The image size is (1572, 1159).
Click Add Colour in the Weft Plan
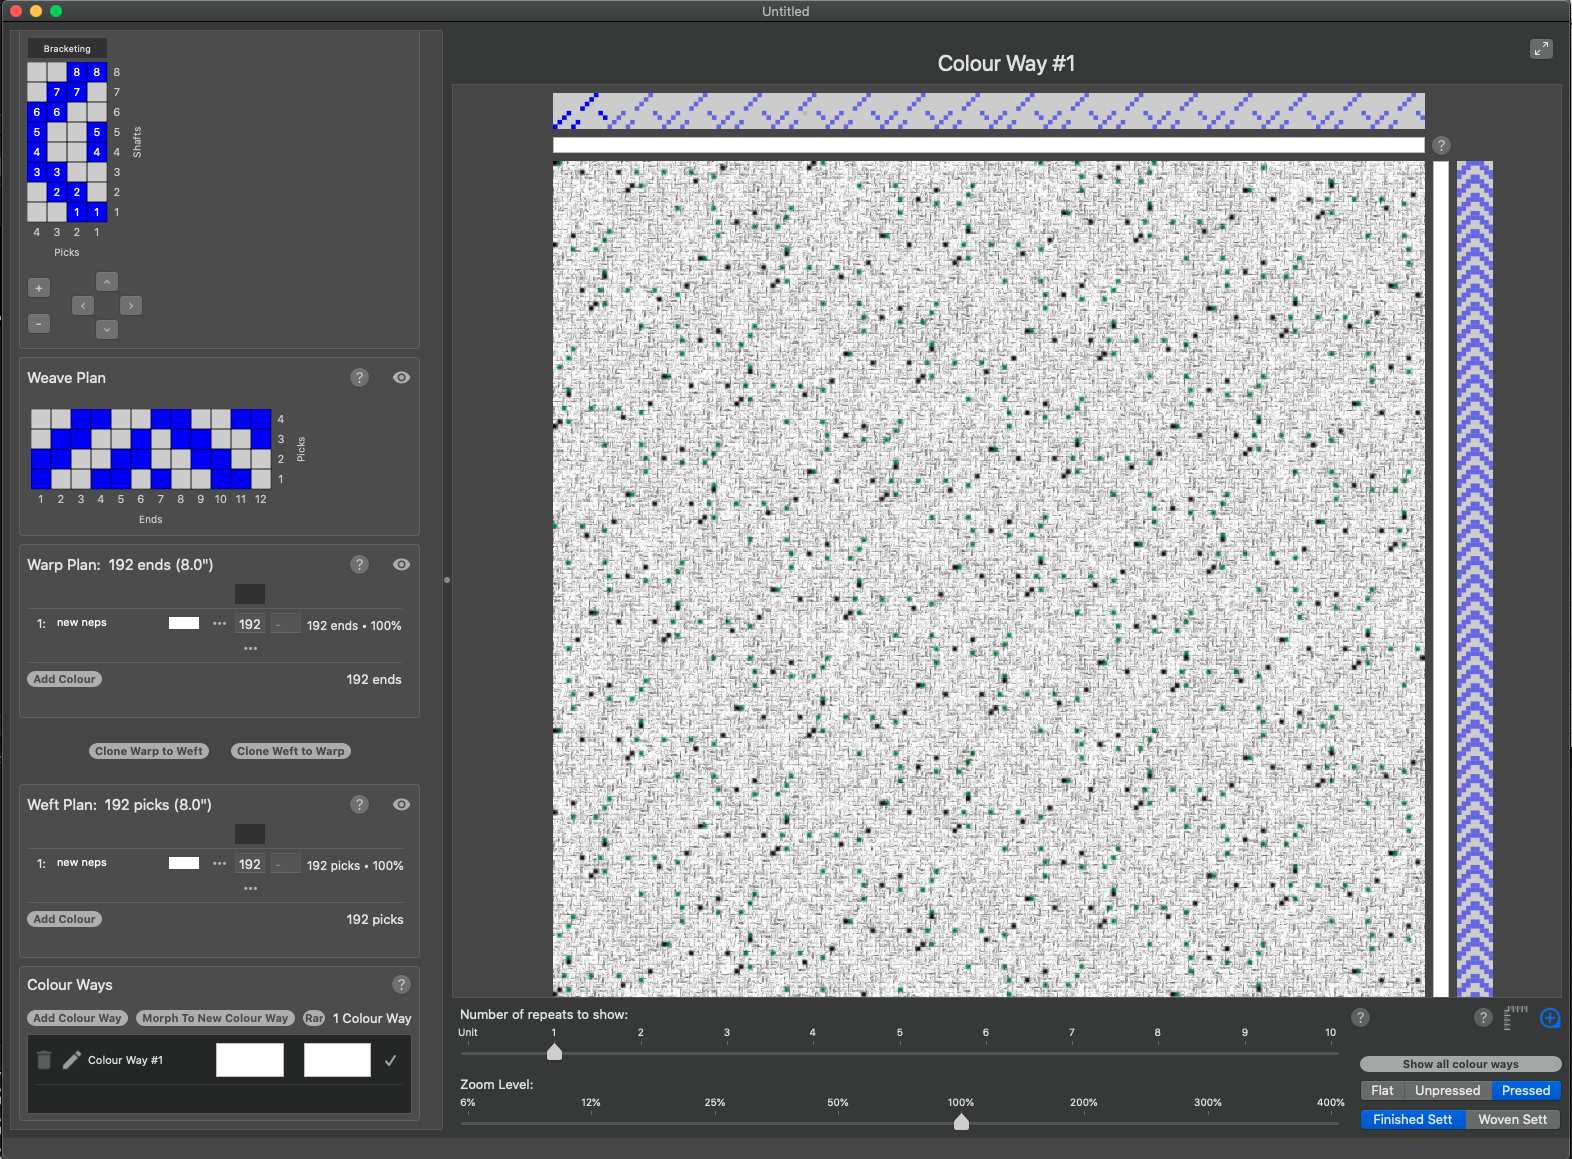pyautogui.click(x=64, y=919)
